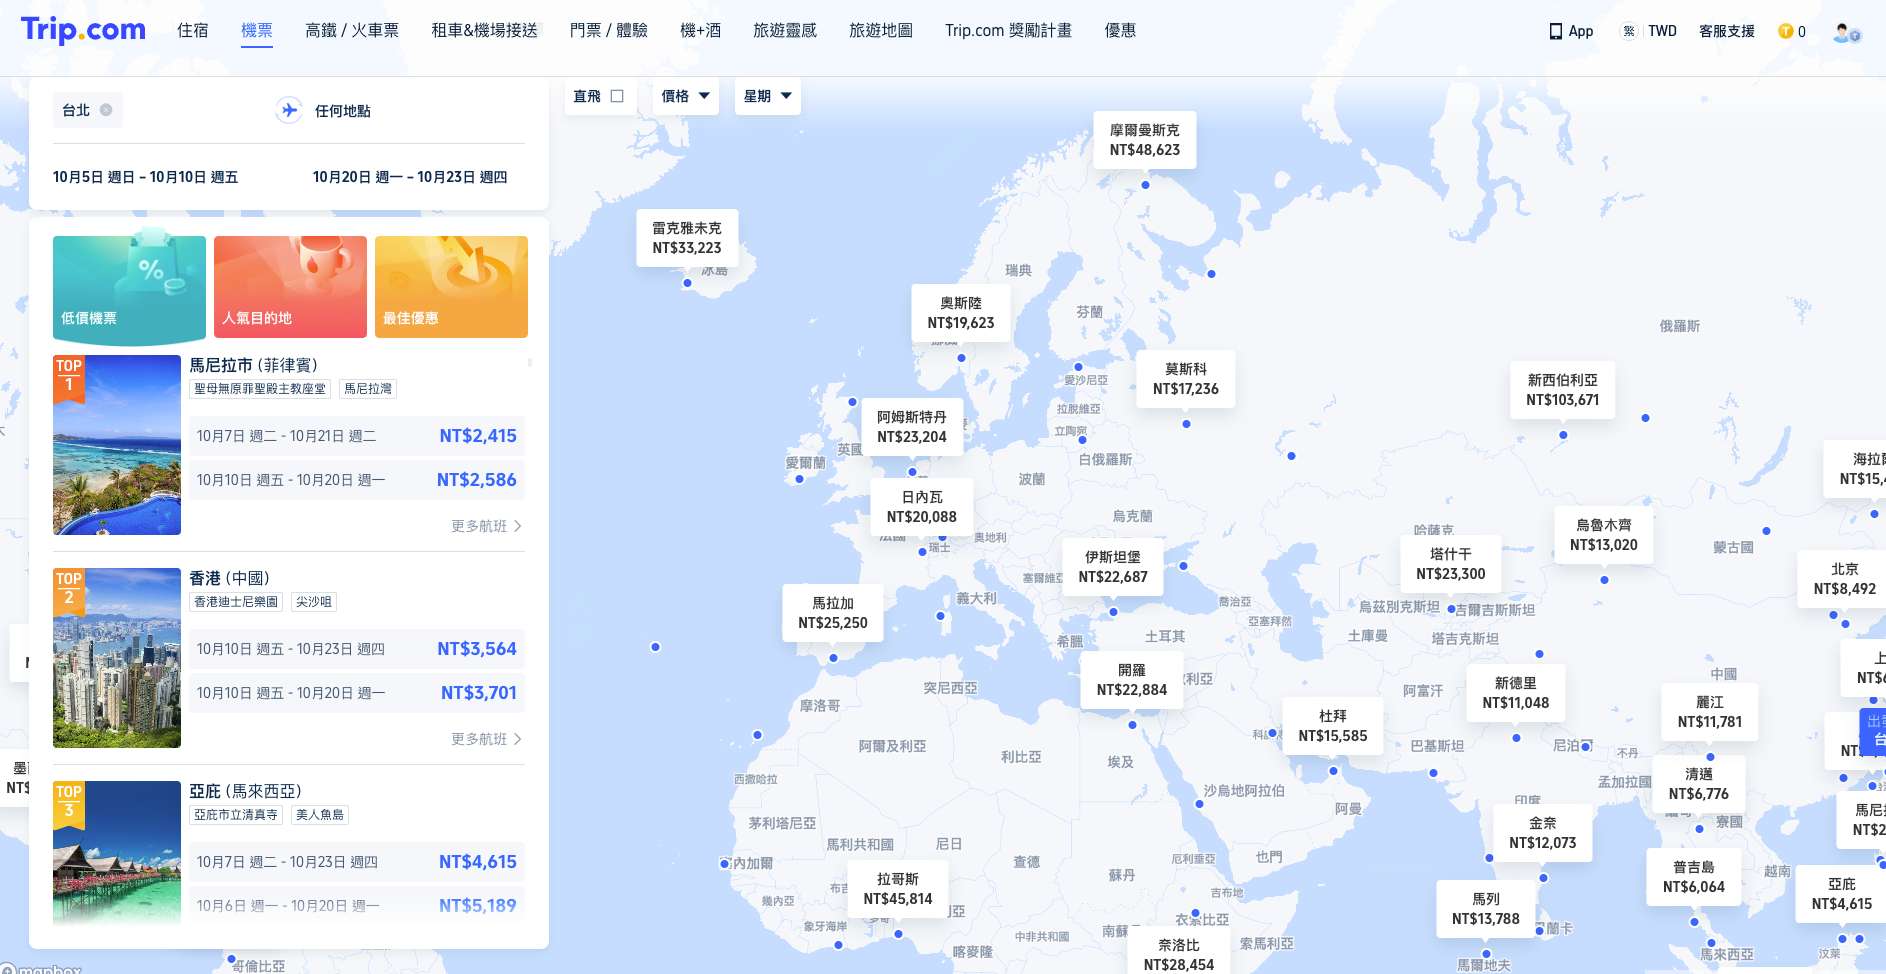Click the 新德里 NT$11,048 map marker
The image size is (1886, 974).
pos(1516,693)
